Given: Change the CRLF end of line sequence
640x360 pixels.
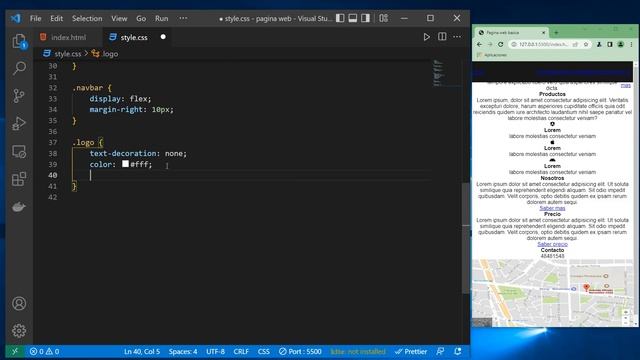Looking at the screenshot, I should tap(241, 351).
